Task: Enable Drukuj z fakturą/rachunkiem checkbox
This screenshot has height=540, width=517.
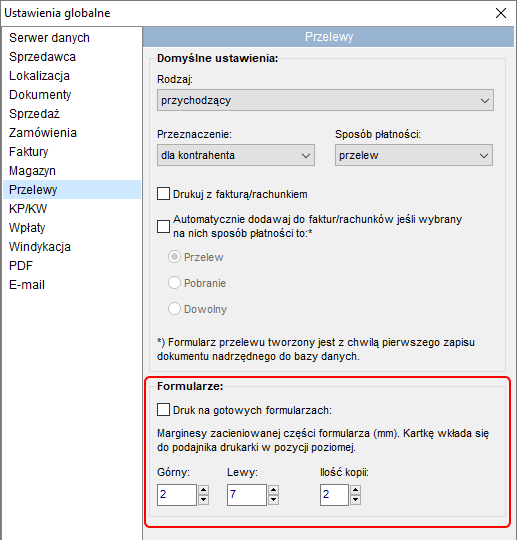Action: pos(163,194)
